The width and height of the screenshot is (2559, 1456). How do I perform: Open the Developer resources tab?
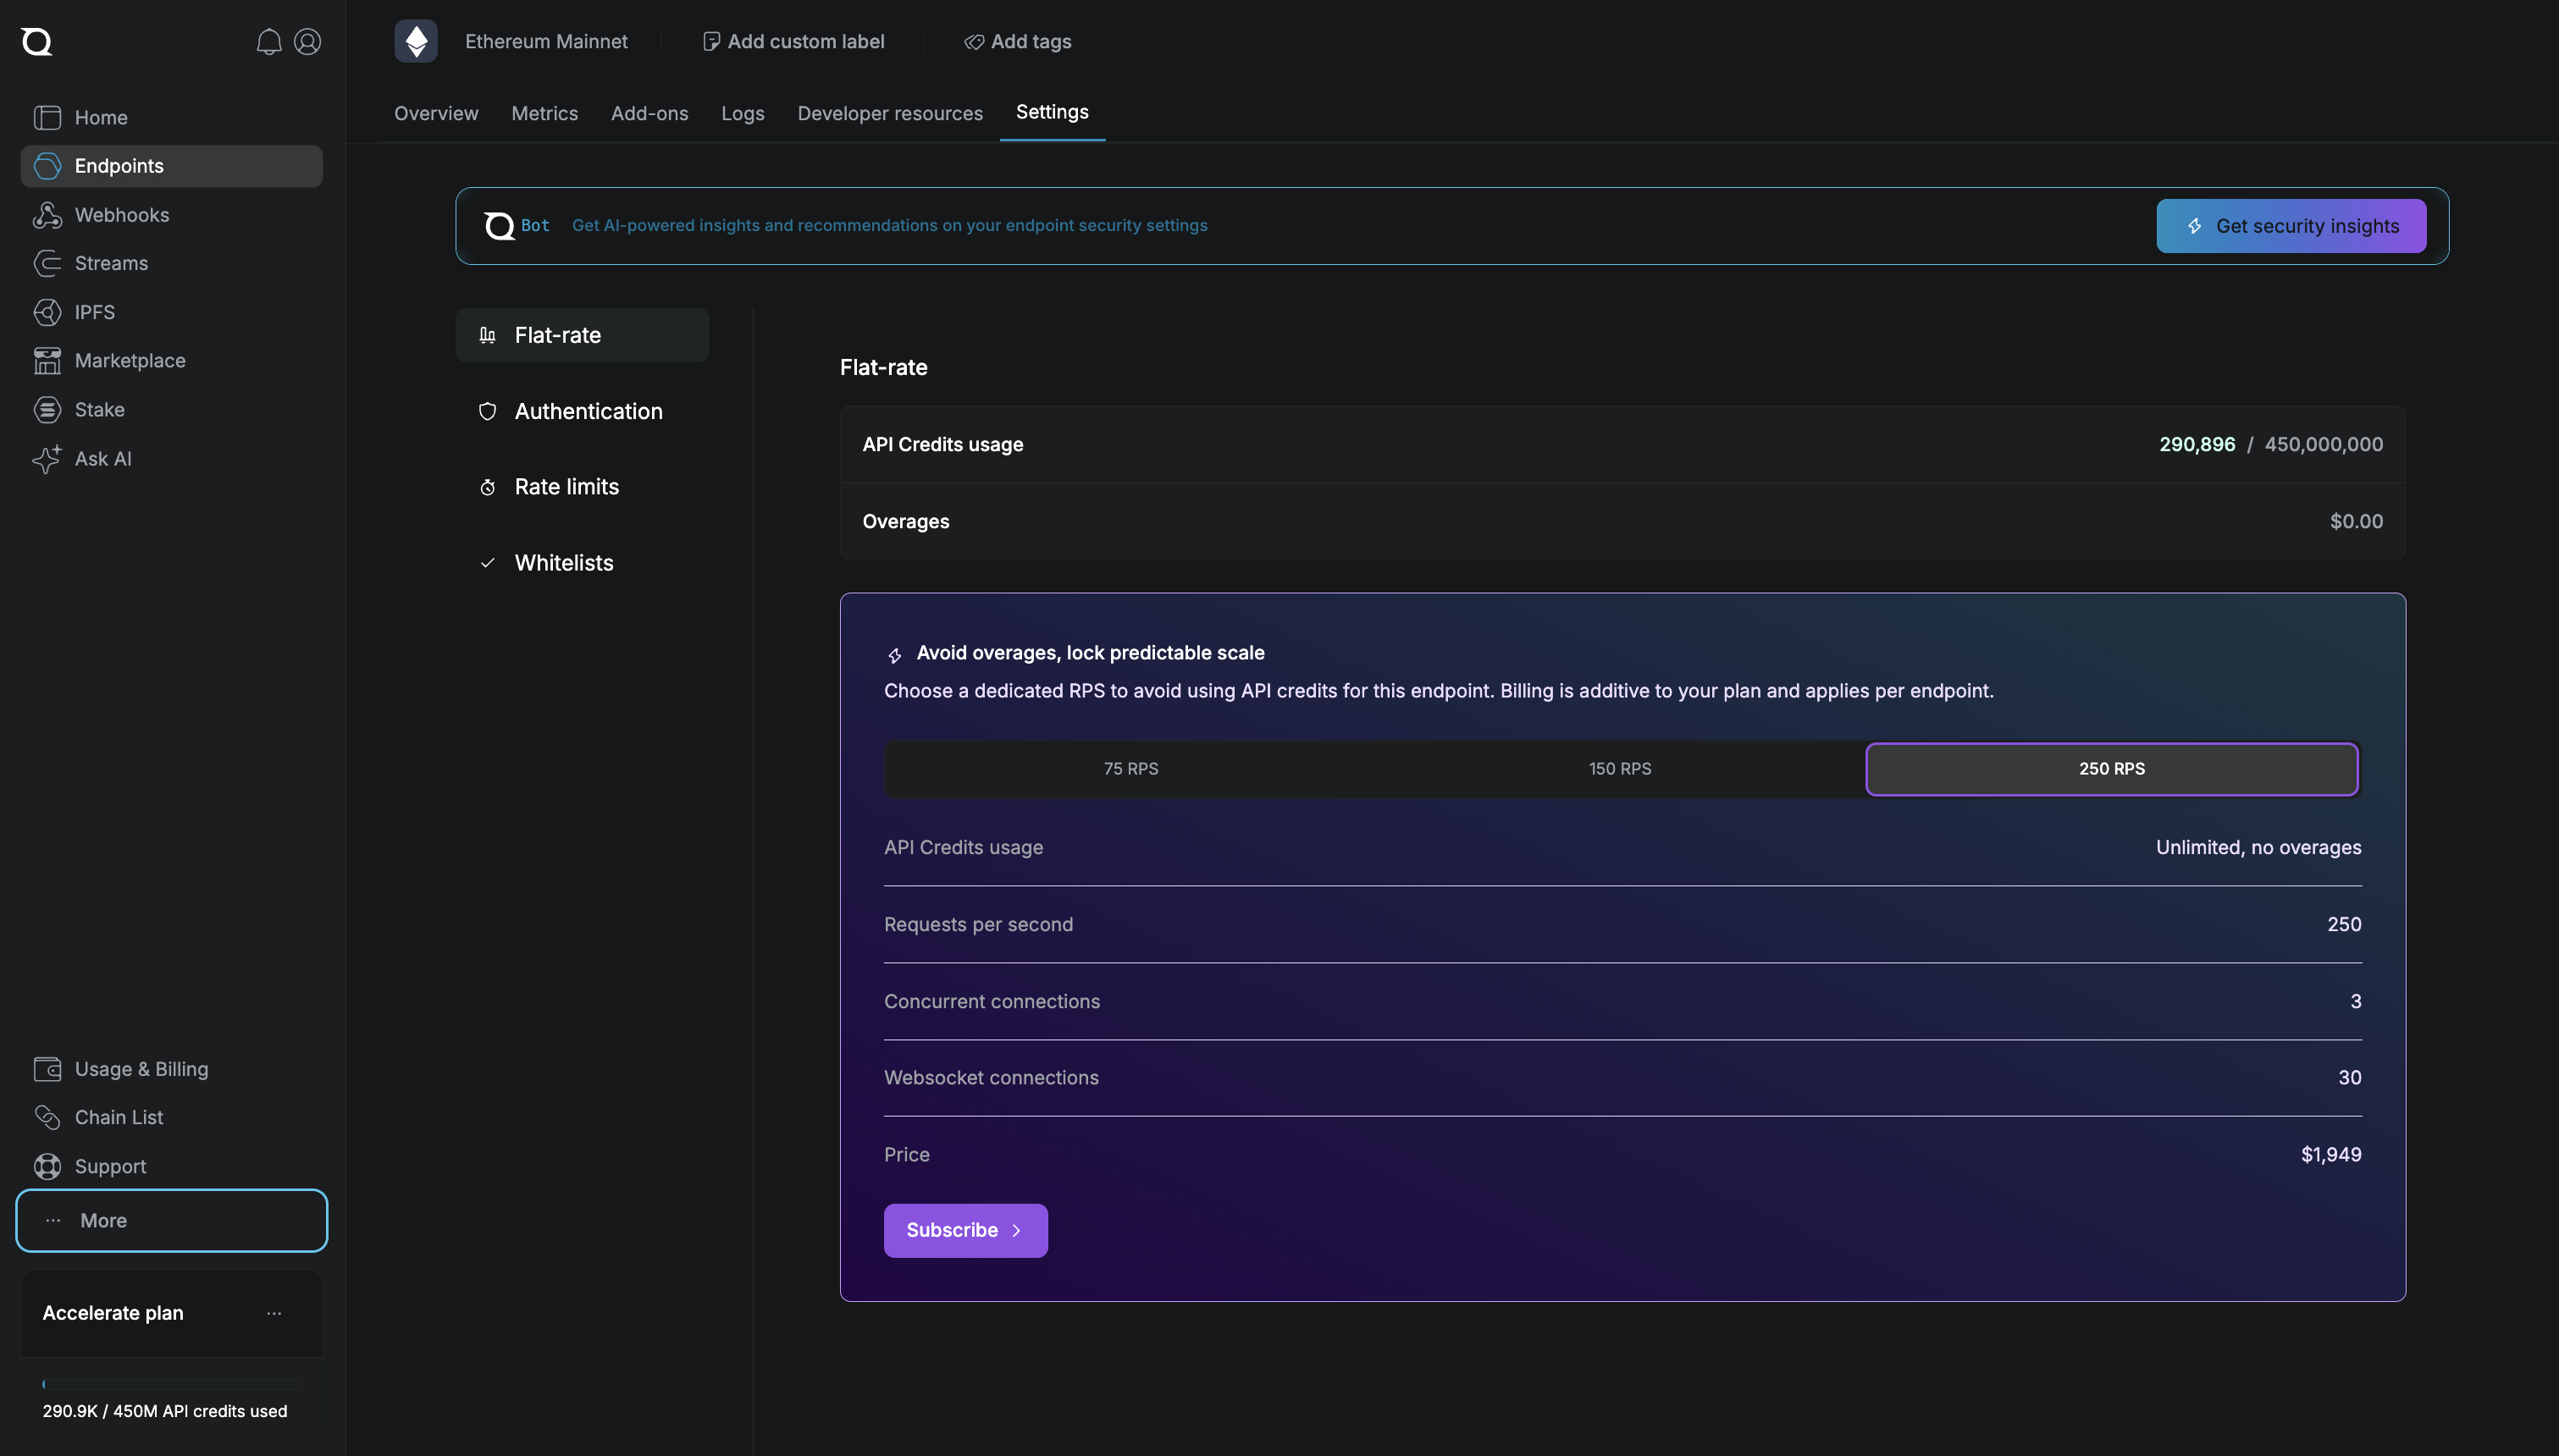(889, 113)
